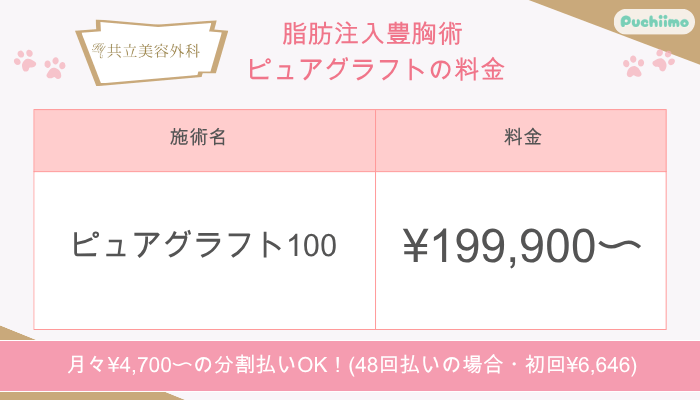Click the paw print nearest the 共立美容外科 badge

tap(54, 68)
